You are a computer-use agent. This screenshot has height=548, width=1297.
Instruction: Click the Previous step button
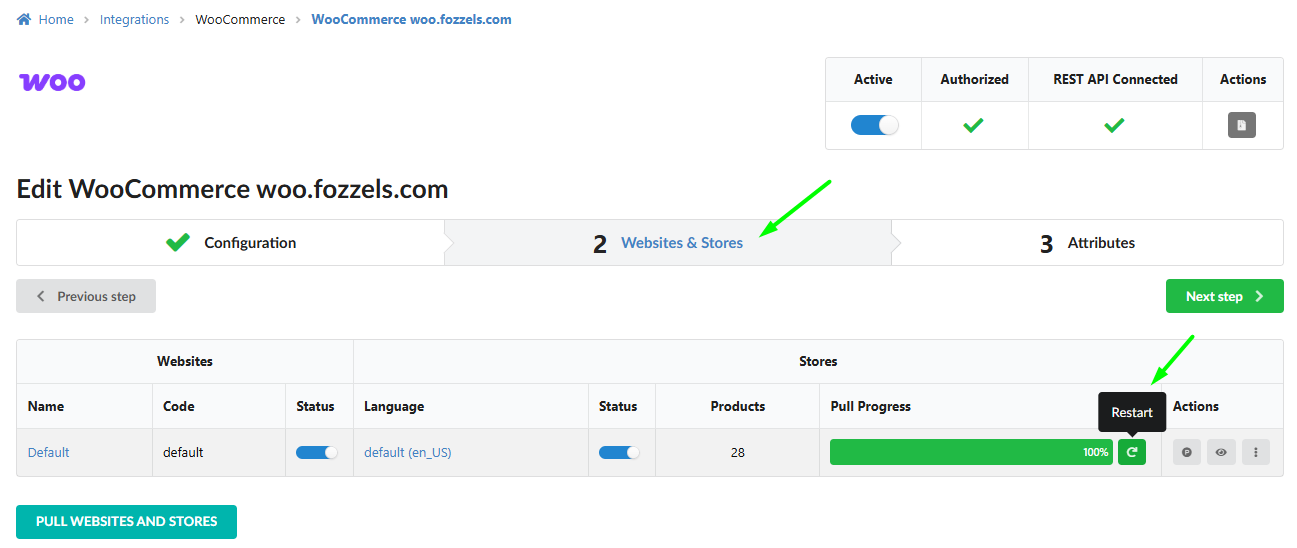pyautogui.click(x=86, y=296)
